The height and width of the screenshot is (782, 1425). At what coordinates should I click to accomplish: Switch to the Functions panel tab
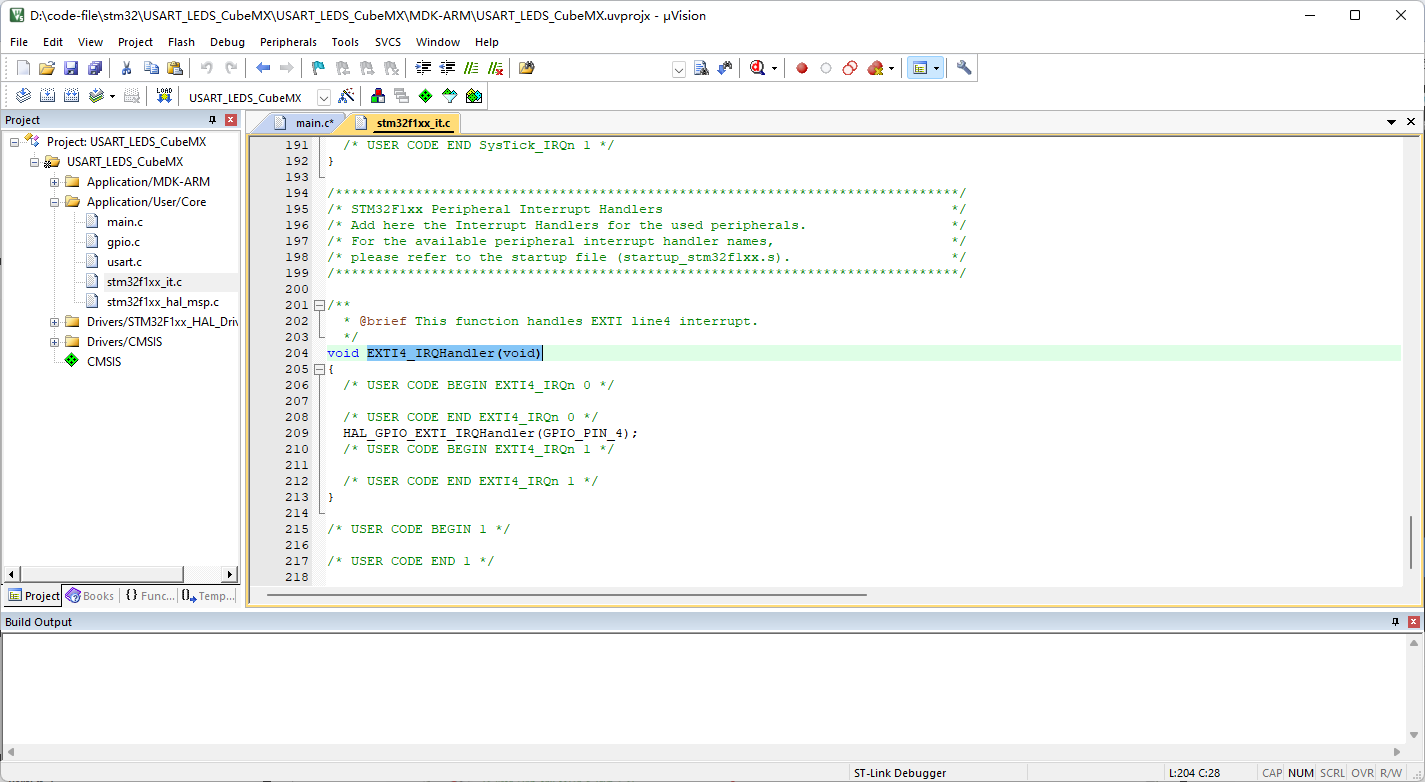tap(150, 596)
